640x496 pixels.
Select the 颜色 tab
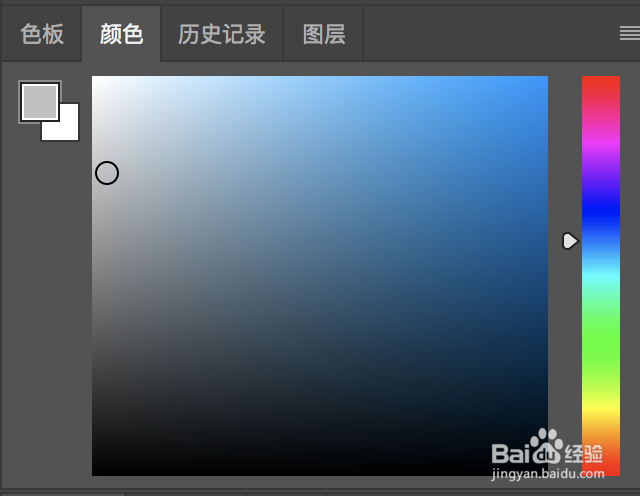pyautogui.click(x=121, y=34)
